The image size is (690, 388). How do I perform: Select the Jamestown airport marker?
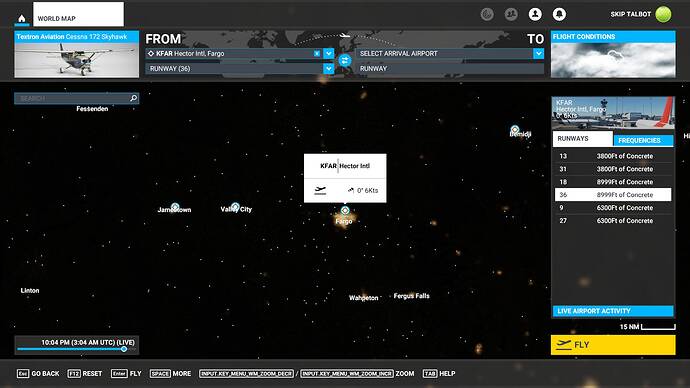175,206
